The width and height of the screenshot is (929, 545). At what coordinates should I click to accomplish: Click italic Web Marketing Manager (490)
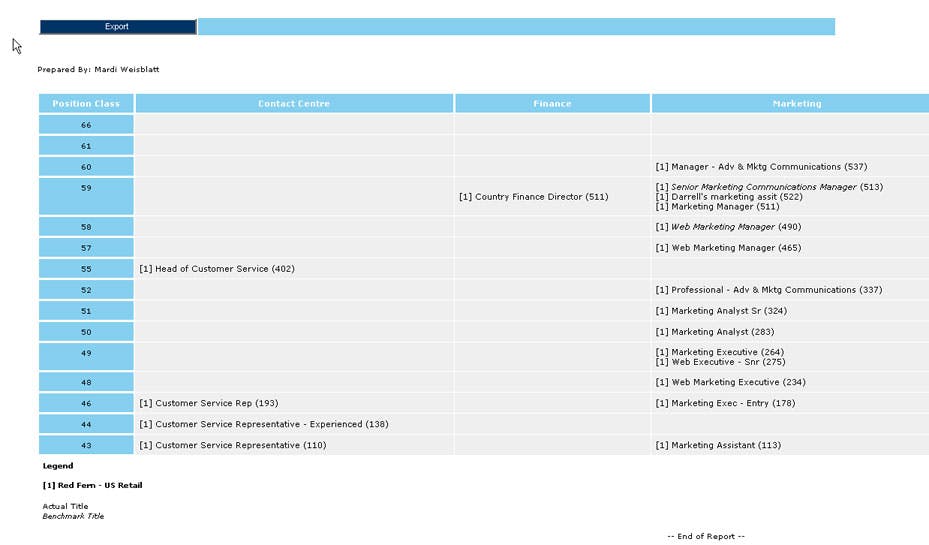[x=728, y=227]
